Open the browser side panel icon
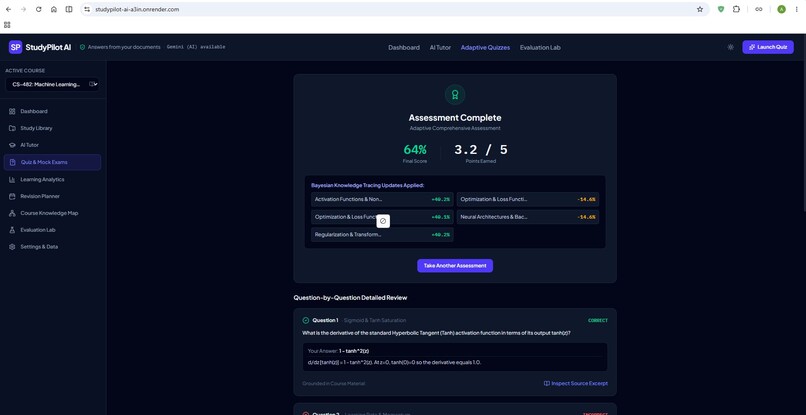The image size is (806, 415). coord(69,9)
